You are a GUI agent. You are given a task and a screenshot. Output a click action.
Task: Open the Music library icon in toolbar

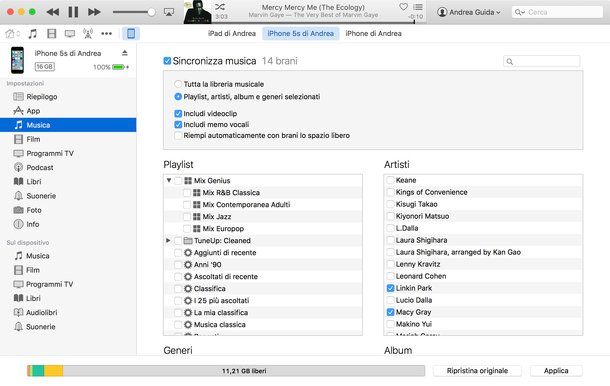[x=33, y=34]
